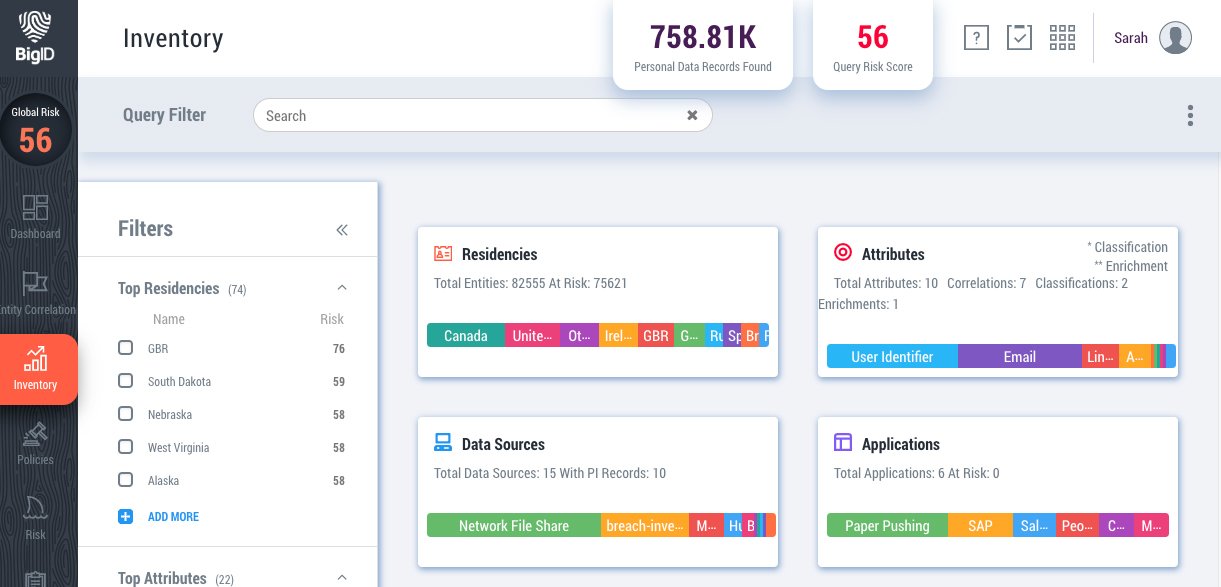Go to Dashboard in the sidebar
The width and height of the screenshot is (1221, 587).
[x=35, y=215]
